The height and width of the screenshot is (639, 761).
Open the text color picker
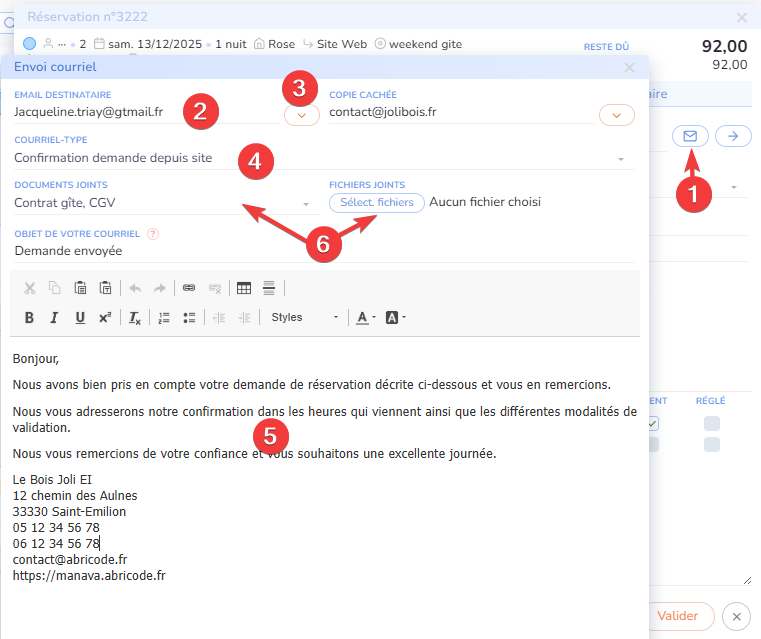pyautogui.click(x=364, y=318)
